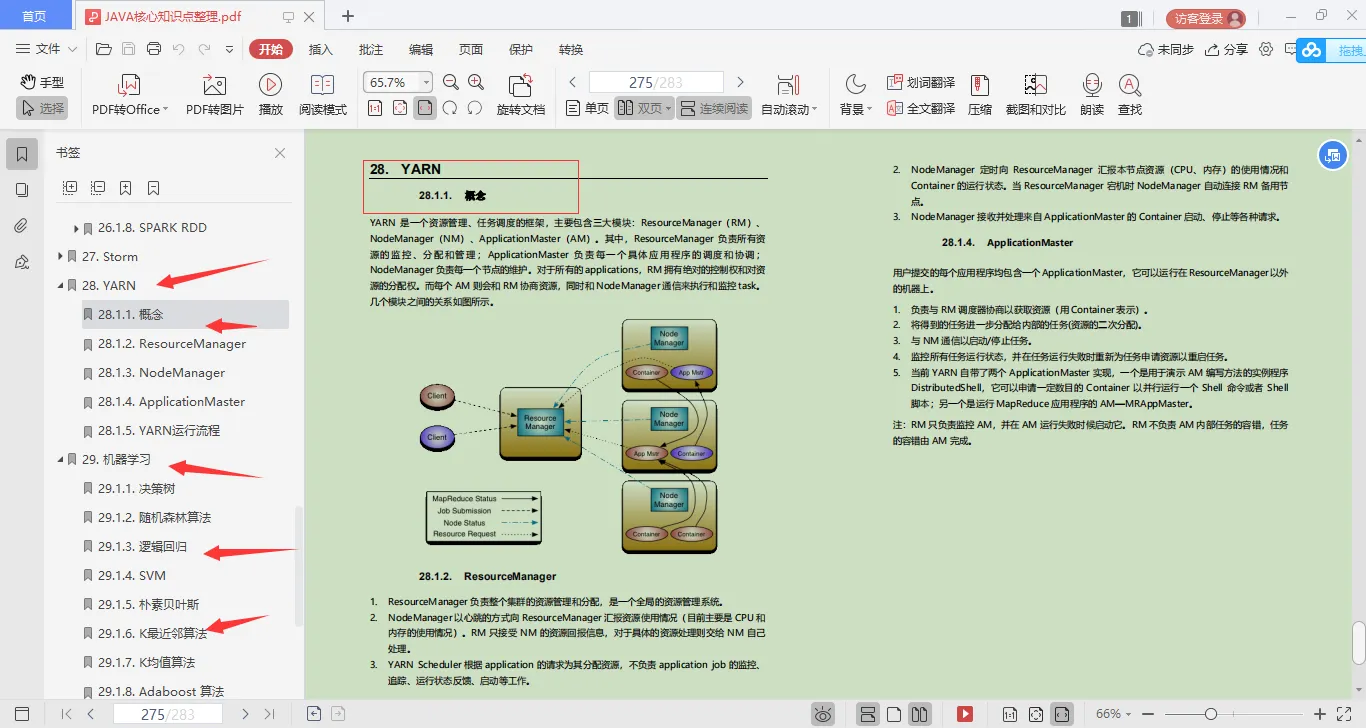This screenshot has width=1366, height=728.
Task: Open the attachments paperclip panel
Action: pyautogui.click(x=22, y=226)
